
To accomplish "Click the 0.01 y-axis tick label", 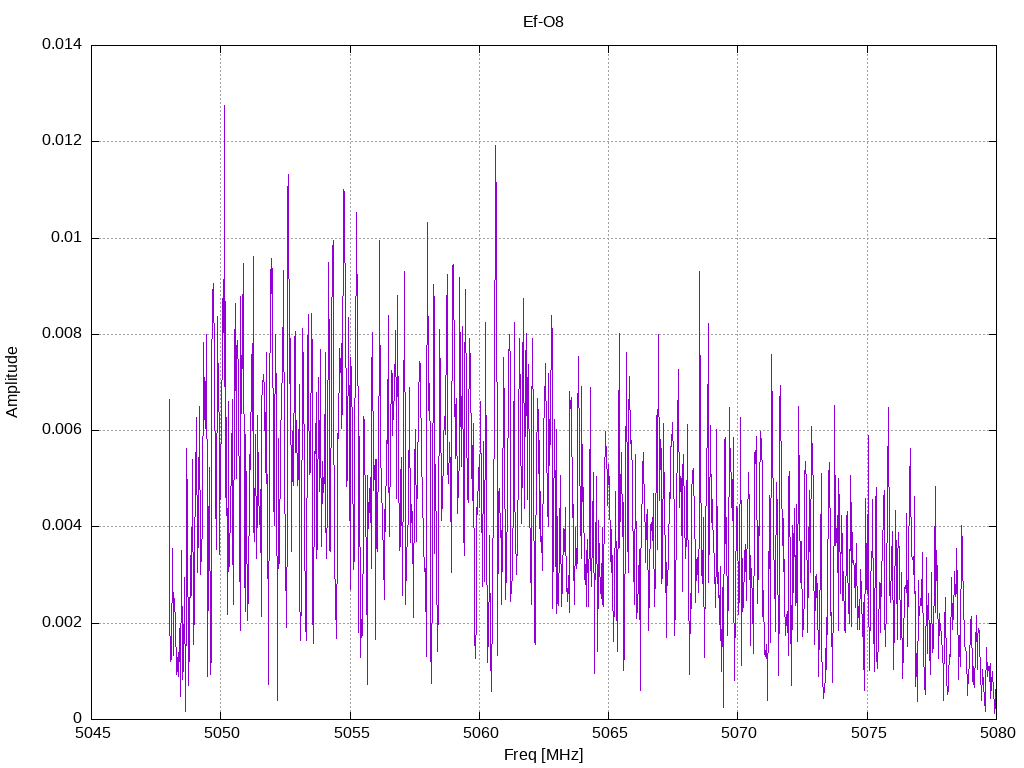I will click(67, 237).
